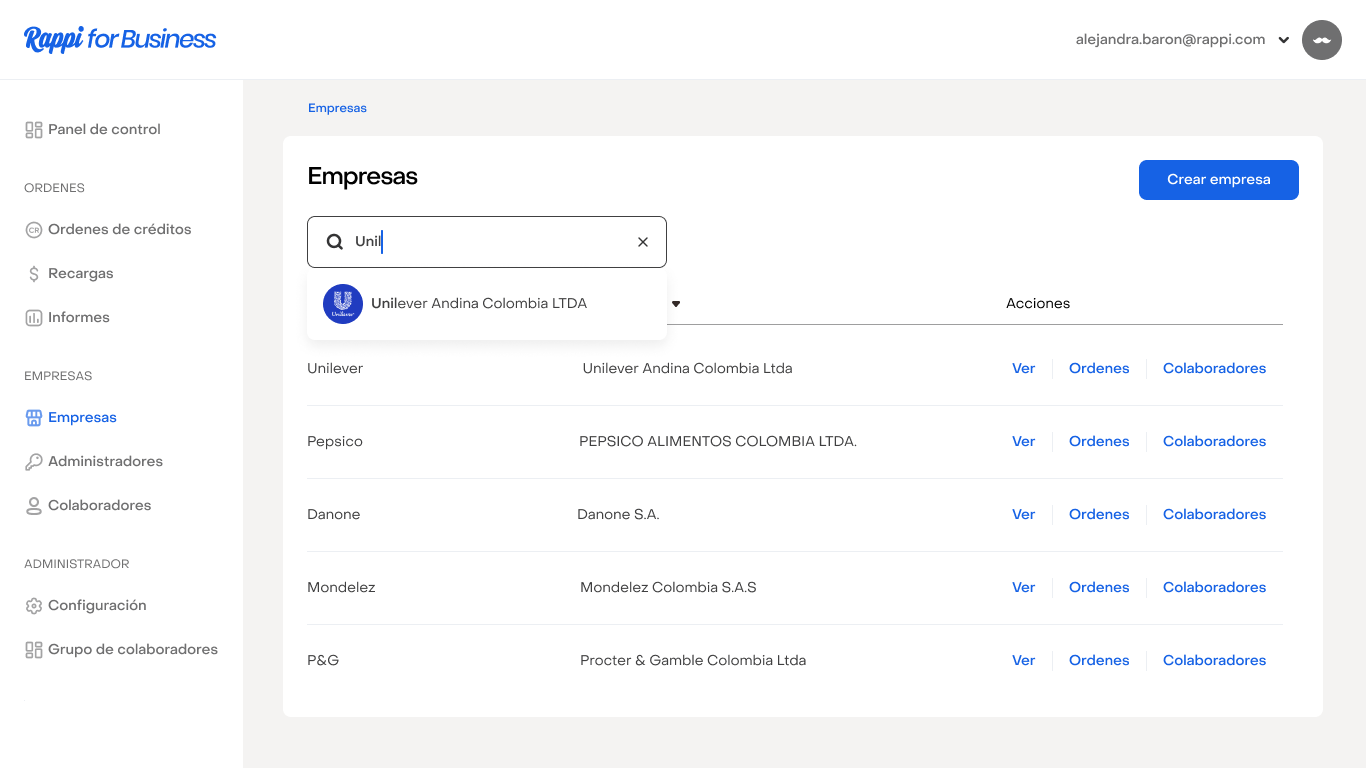This screenshot has height=768, width=1366.
Task: View Colaboradores for P&G
Action: click(1214, 661)
